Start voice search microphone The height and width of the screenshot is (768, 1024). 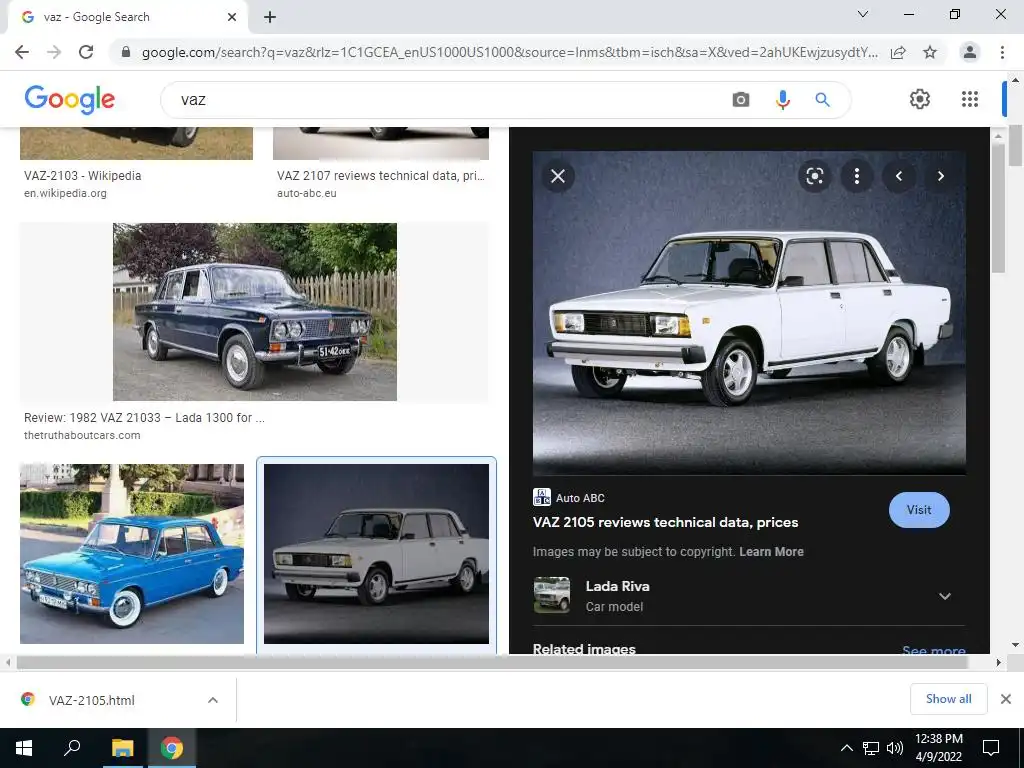pos(782,99)
